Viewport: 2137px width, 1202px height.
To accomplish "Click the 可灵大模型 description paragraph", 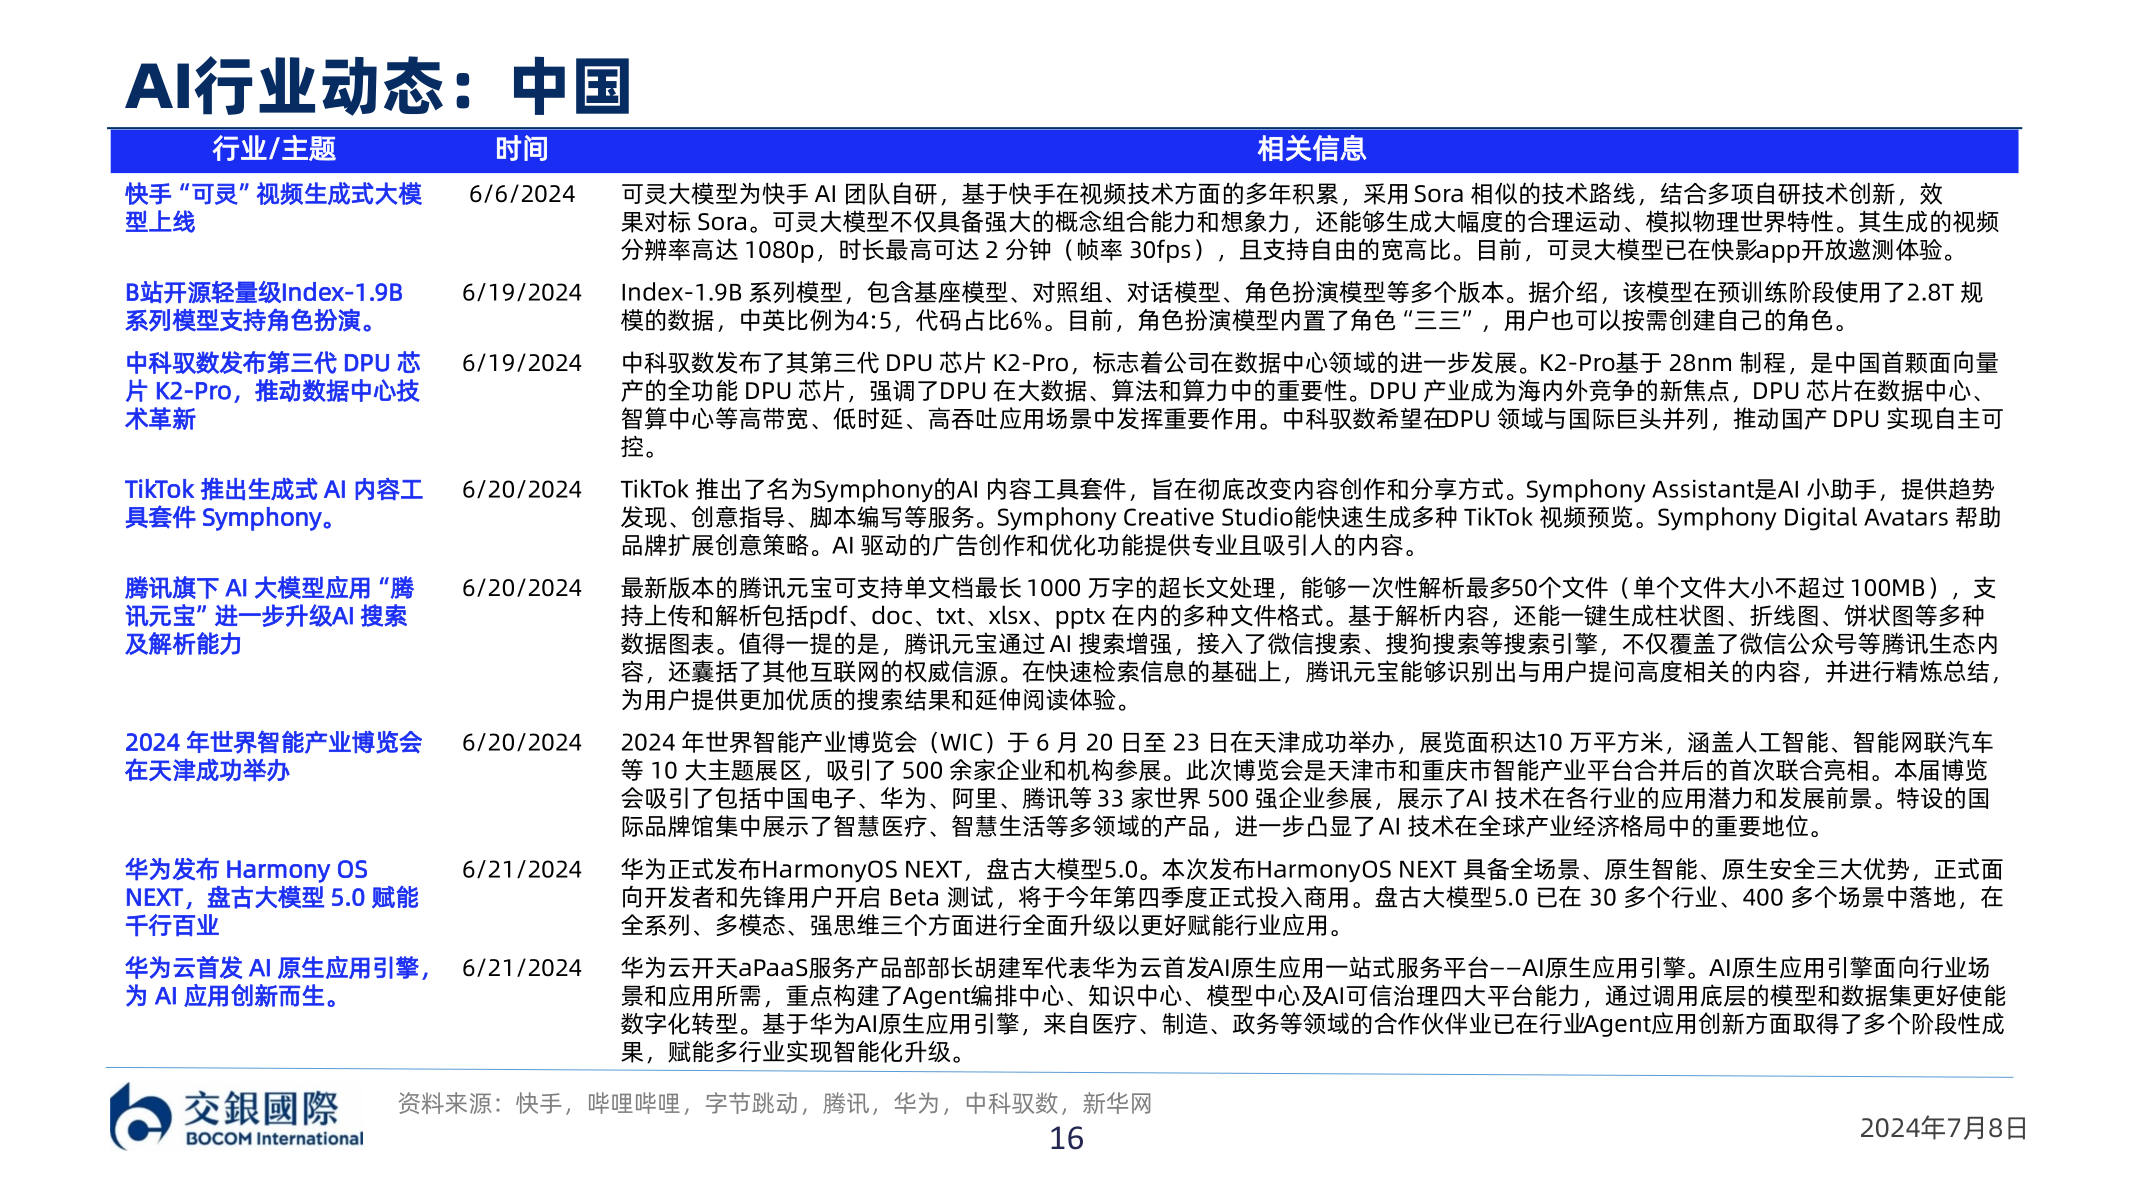I will [1310, 222].
